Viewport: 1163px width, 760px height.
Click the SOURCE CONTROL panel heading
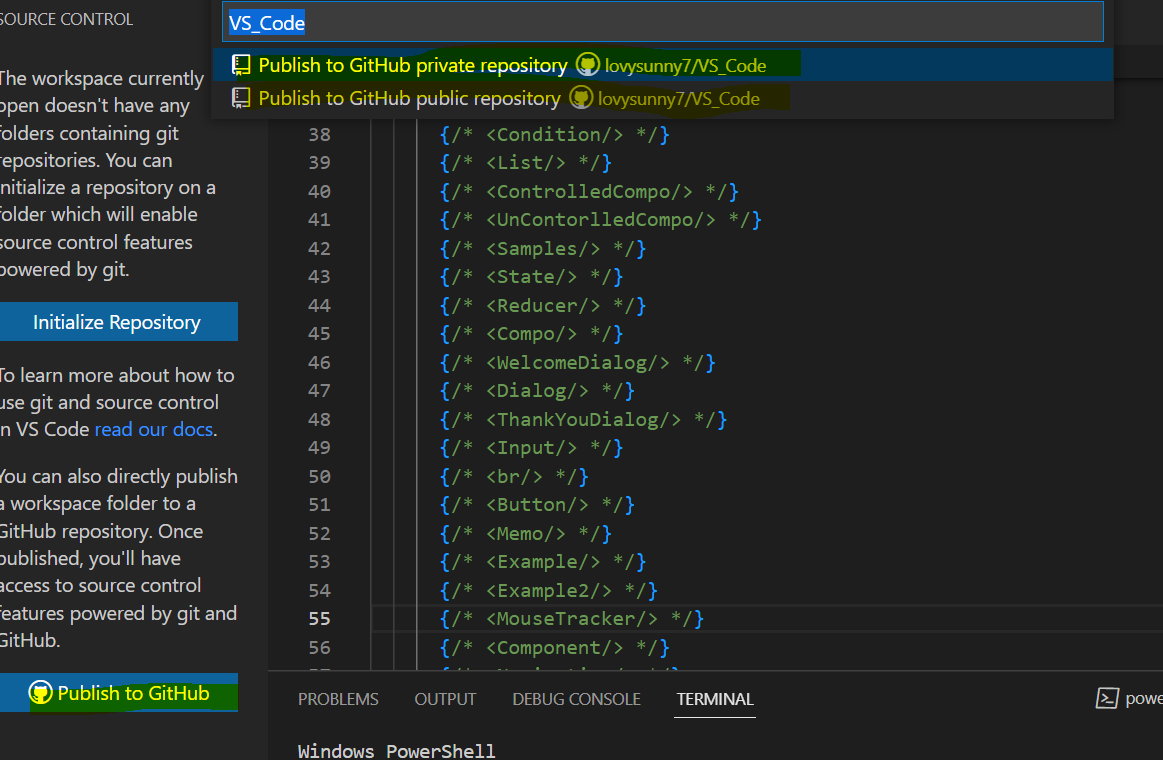coord(66,18)
